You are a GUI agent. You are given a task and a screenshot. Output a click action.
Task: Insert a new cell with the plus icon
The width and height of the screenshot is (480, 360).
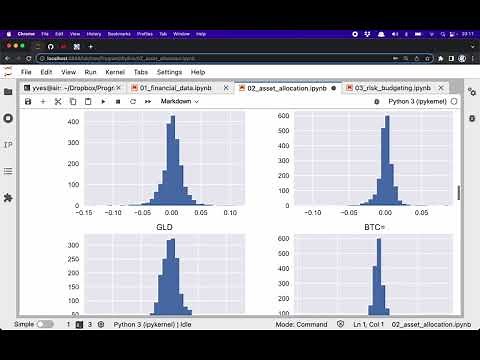(43, 101)
